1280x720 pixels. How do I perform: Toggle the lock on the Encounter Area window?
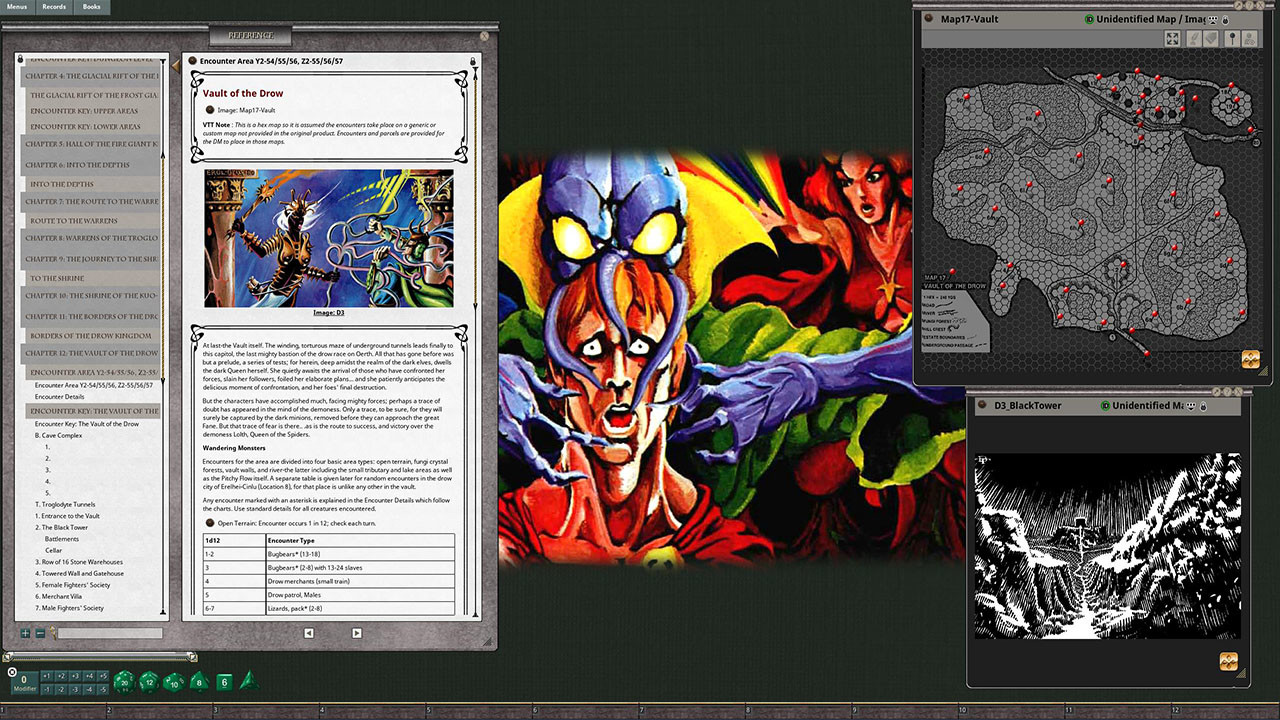point(473,62)
